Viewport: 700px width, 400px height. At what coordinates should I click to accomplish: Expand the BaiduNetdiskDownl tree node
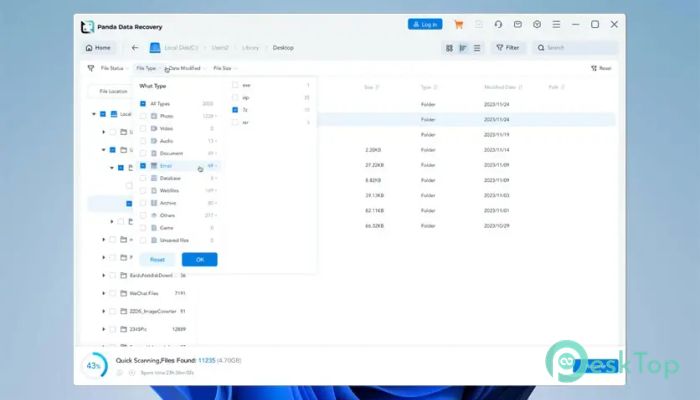point(104,275)
